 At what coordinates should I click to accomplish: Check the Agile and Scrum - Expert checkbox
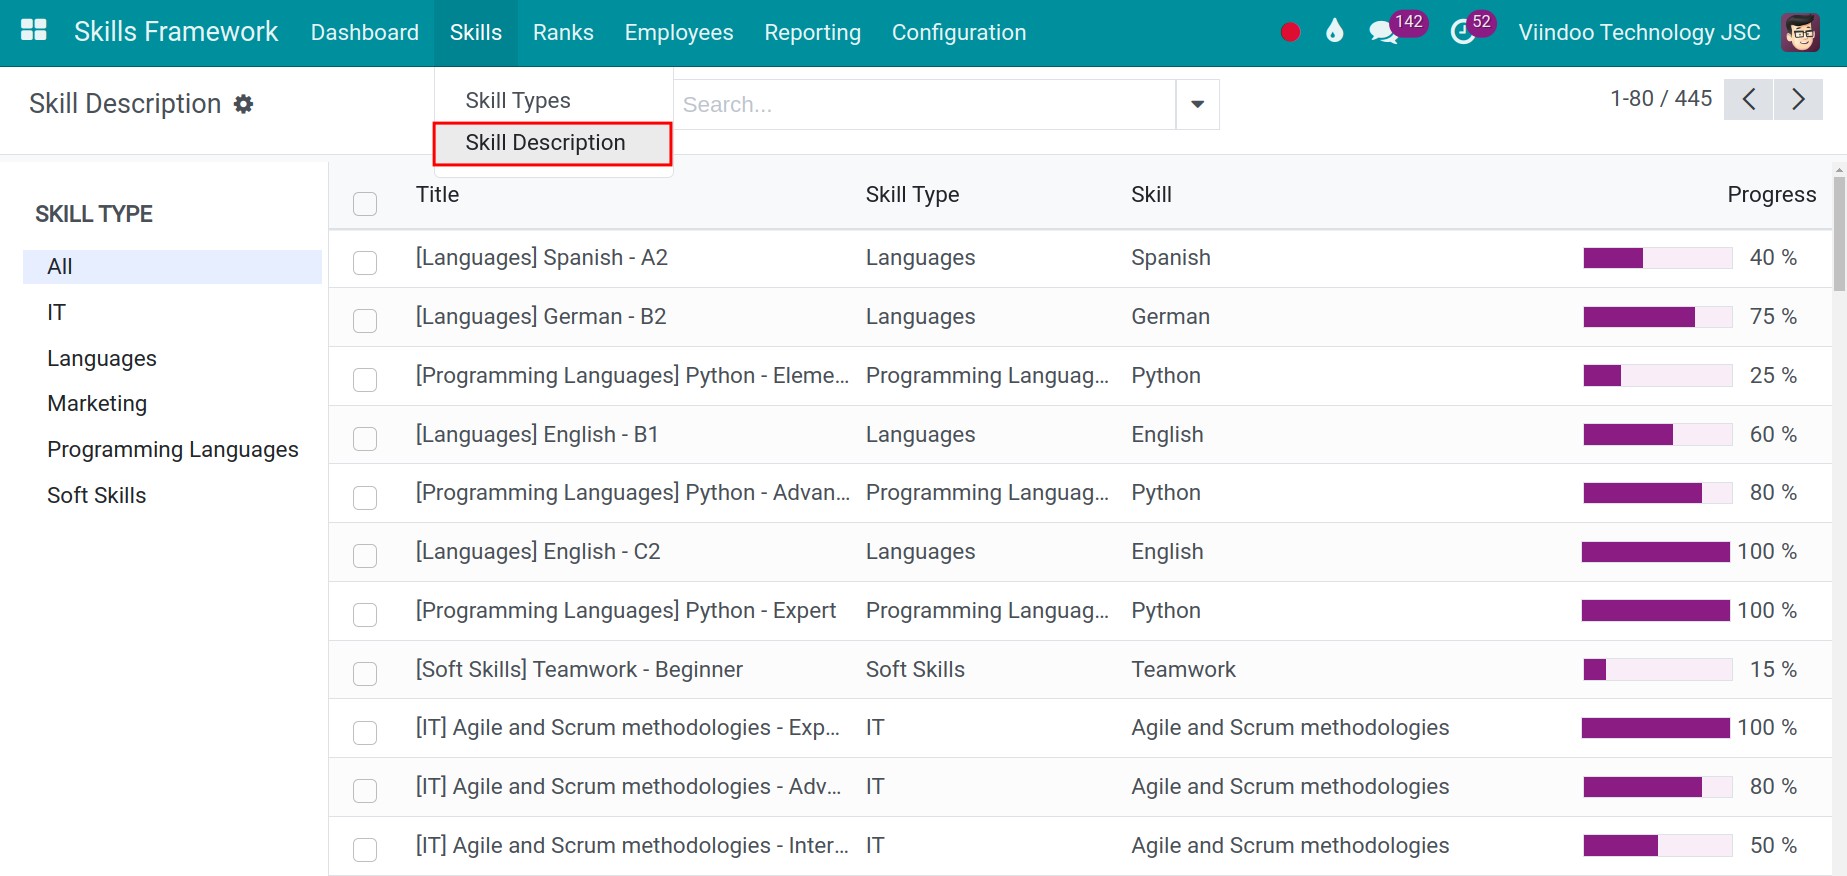tap(365, 733)
